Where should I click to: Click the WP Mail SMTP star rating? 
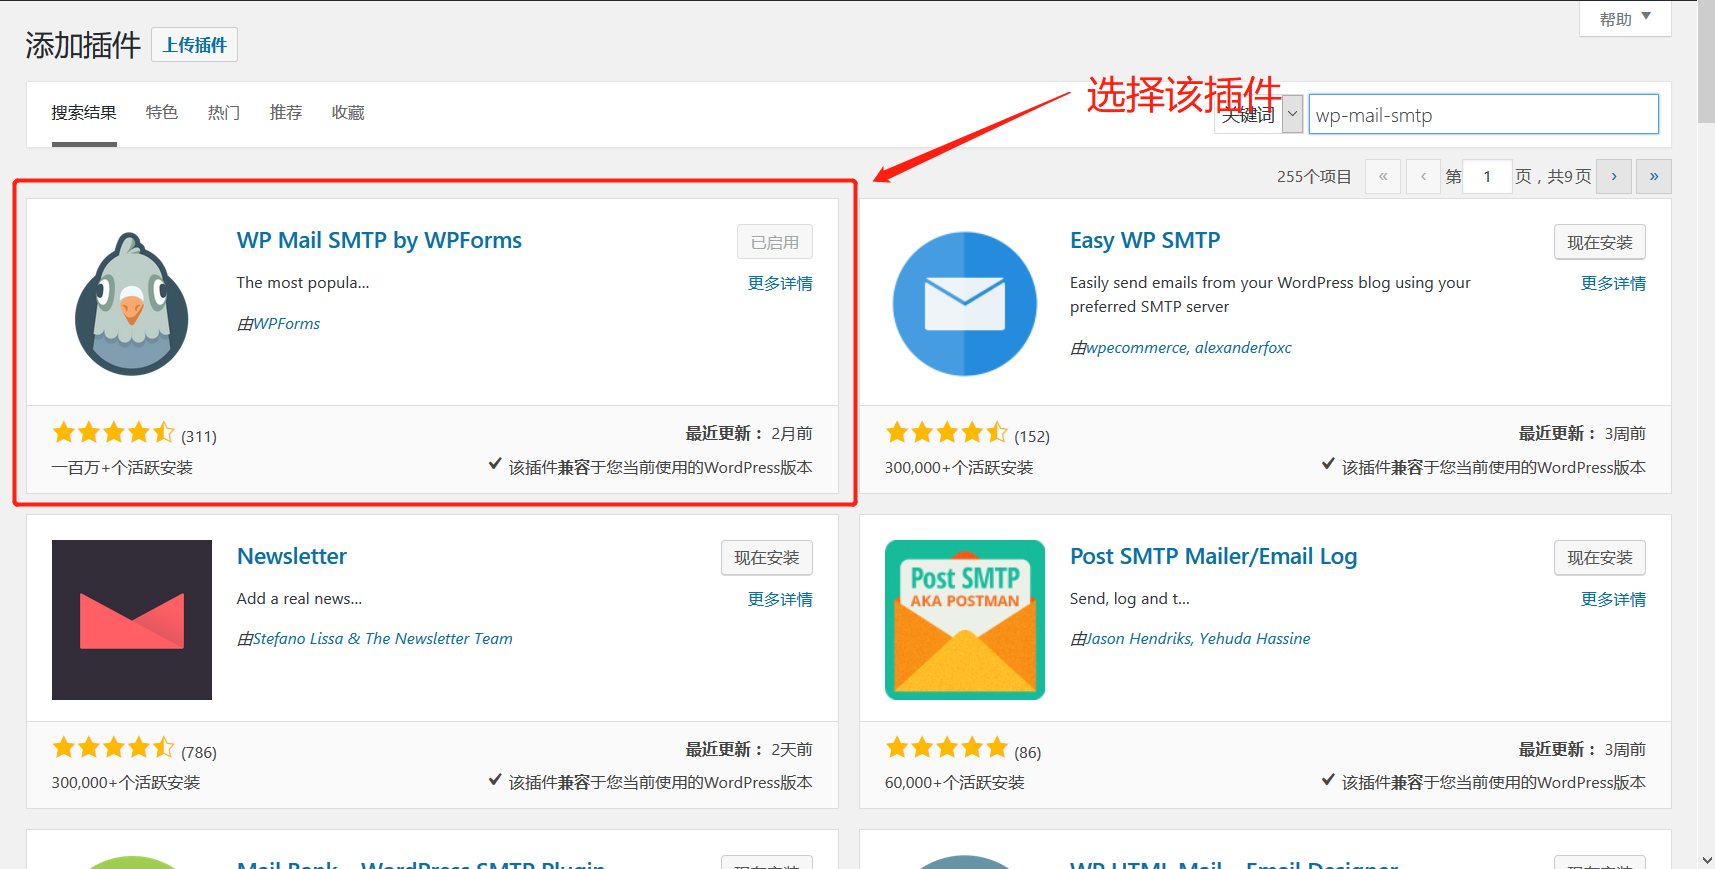point(113,433)
